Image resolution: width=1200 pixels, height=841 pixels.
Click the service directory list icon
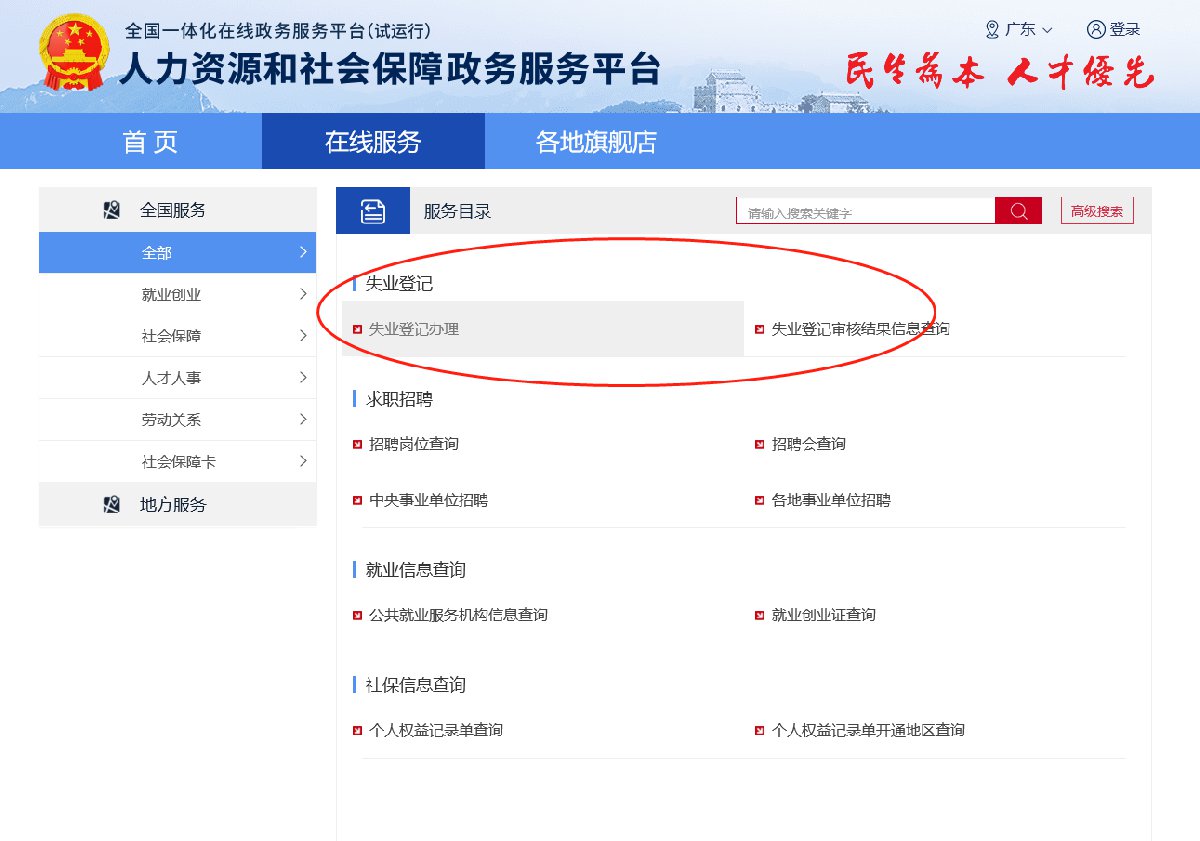point(373,211)
